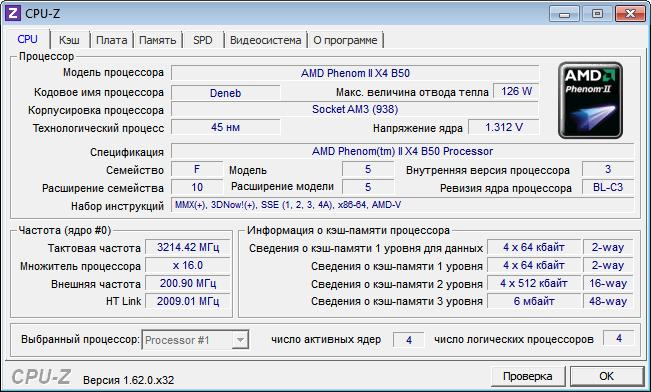Viewport: 651px width, 392px height.
Task: Click the instruction set field MMX(+), 3DNow!(+)
Action: coord(402,205)
